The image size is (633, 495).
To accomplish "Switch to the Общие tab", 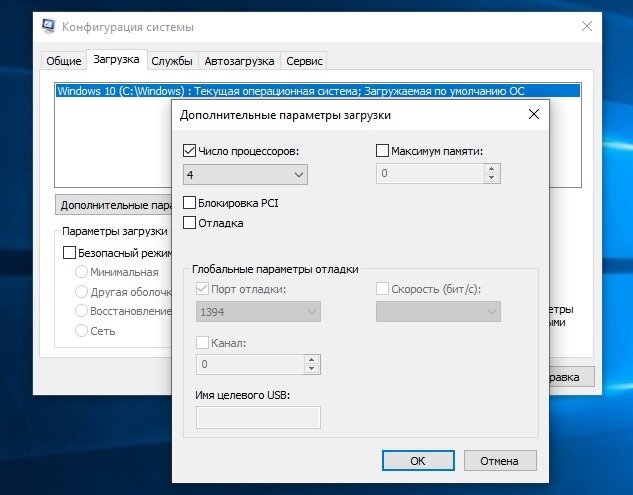I will click(x=64, y=61).
